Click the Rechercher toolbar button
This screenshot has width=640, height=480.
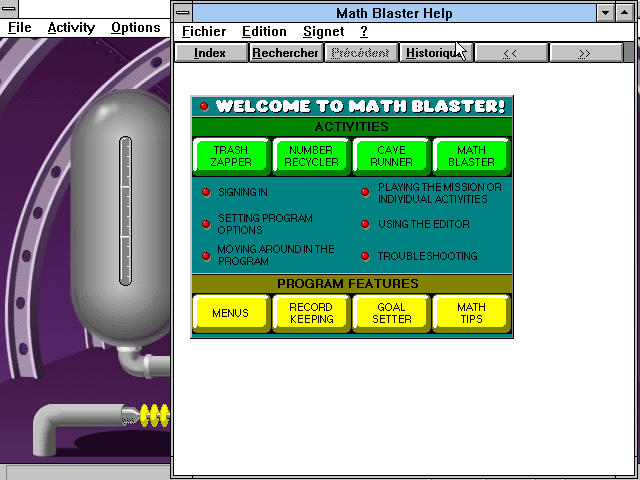(x=285, y=53)
